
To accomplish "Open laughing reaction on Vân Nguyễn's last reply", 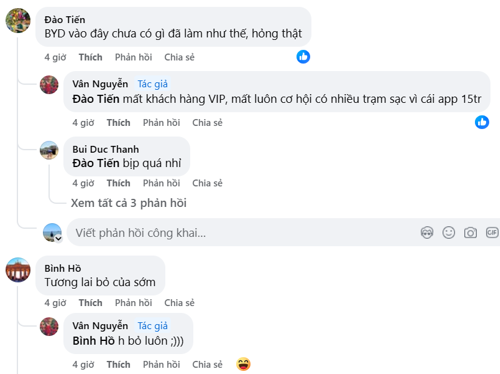I will [x=243, y=364].
